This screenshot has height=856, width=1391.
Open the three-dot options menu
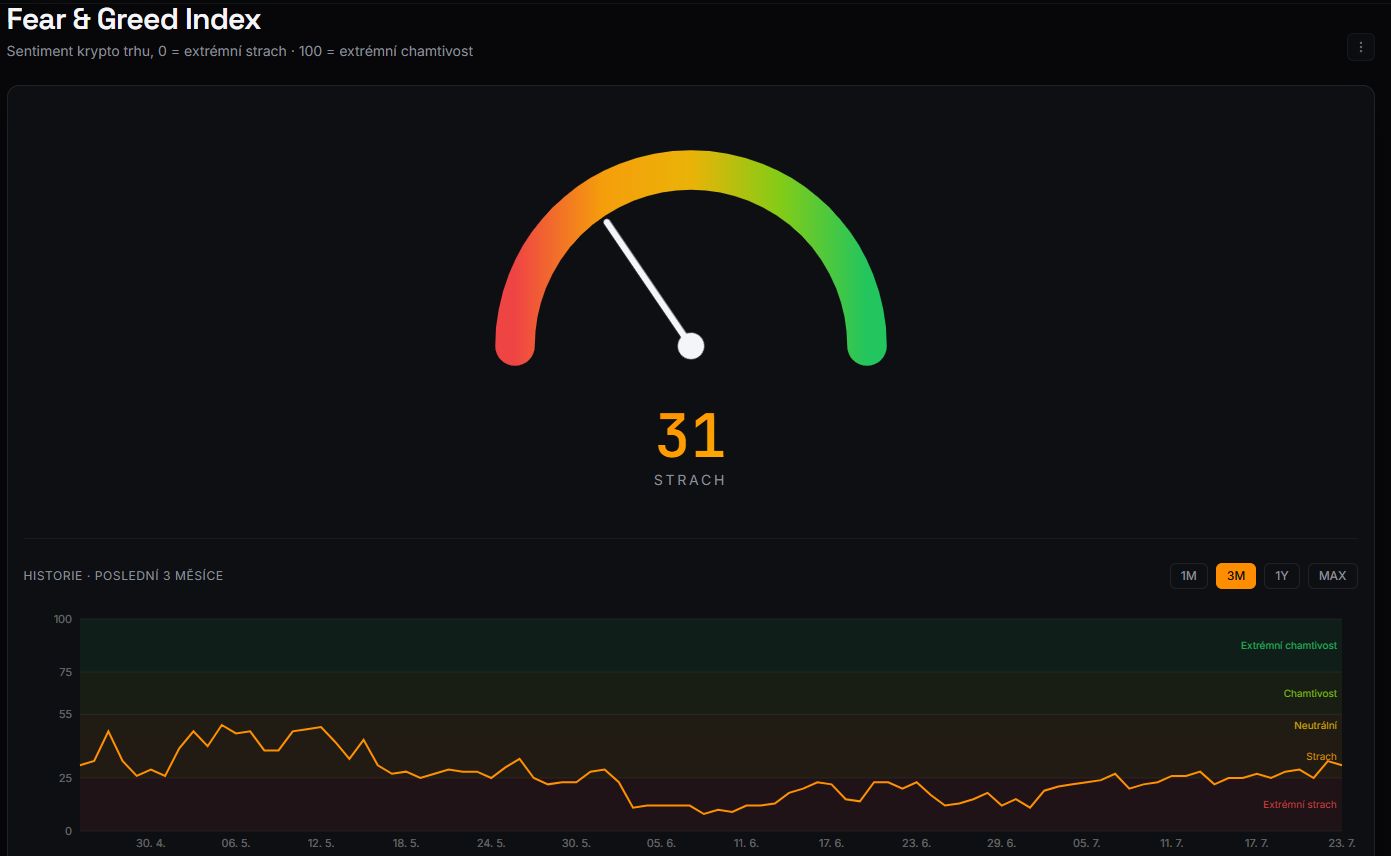1360,47
